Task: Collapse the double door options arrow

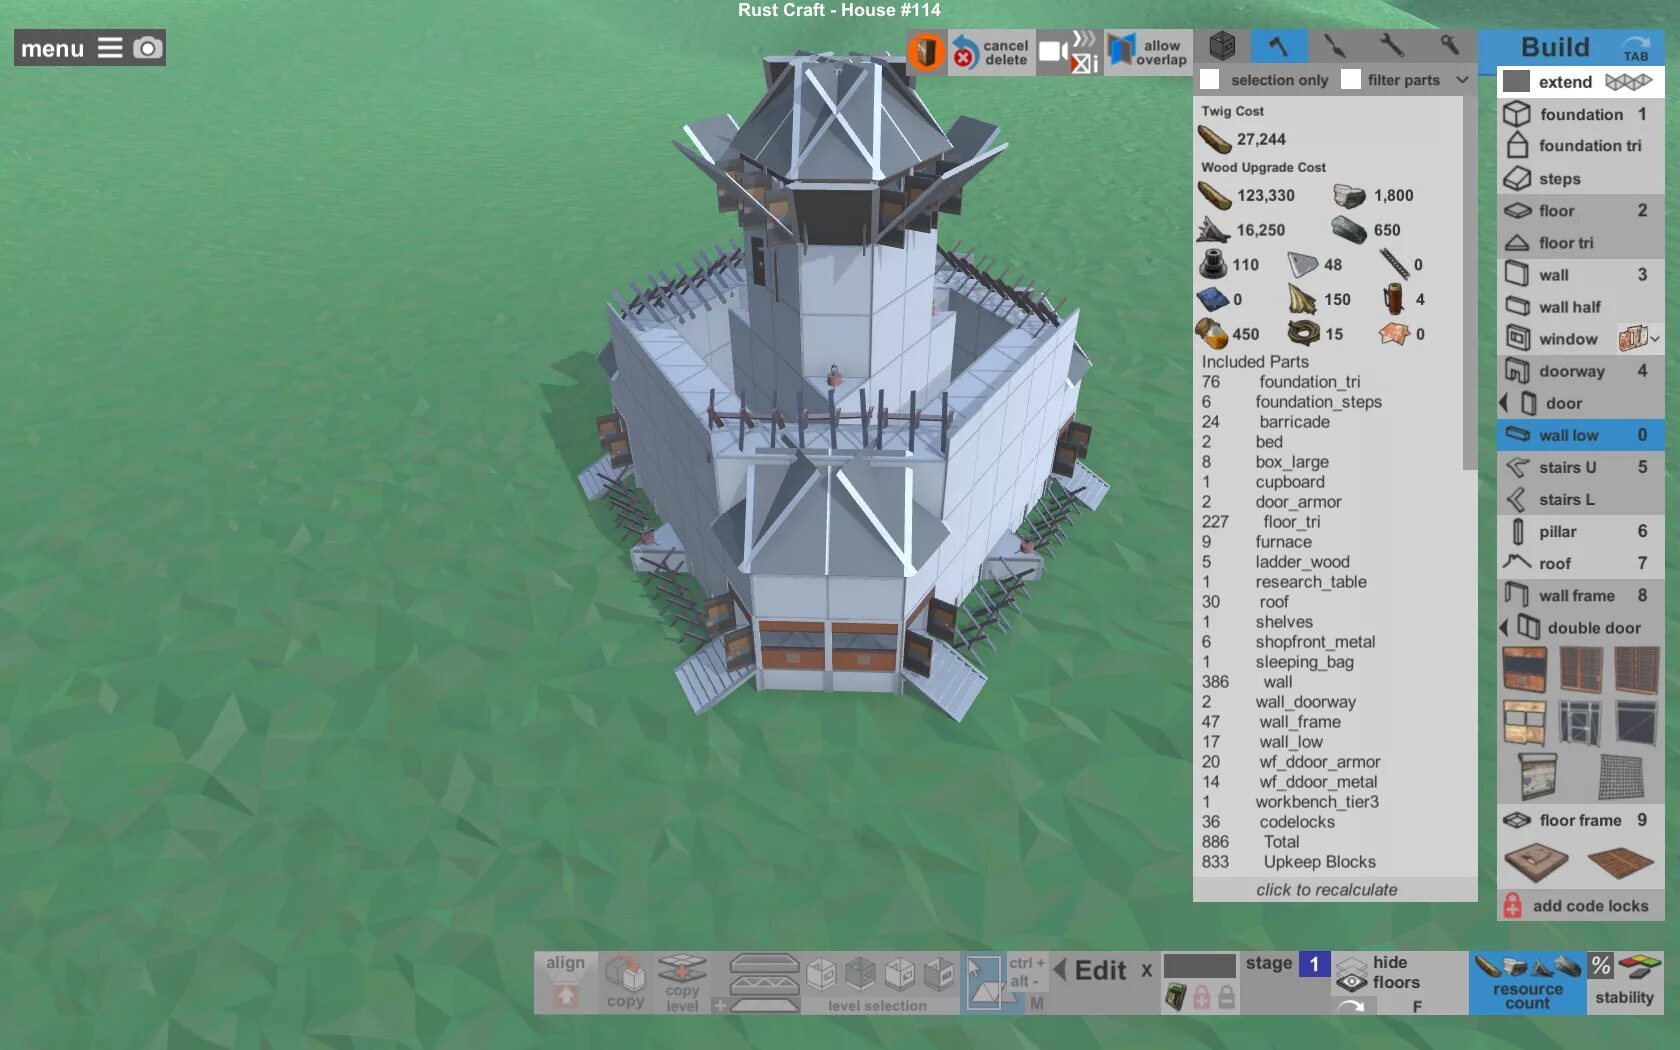Action: 1504,628
